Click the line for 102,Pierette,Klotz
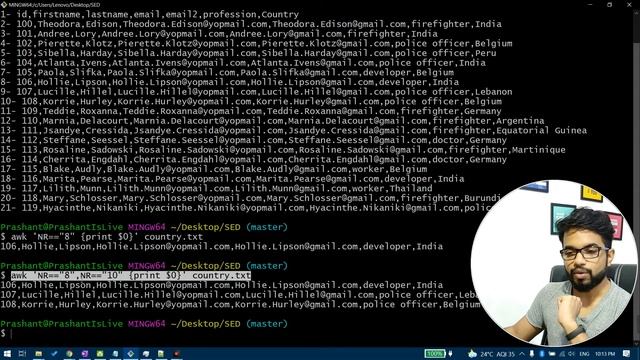The width and height of the screenshot is (640, 360). pos(256,43)
